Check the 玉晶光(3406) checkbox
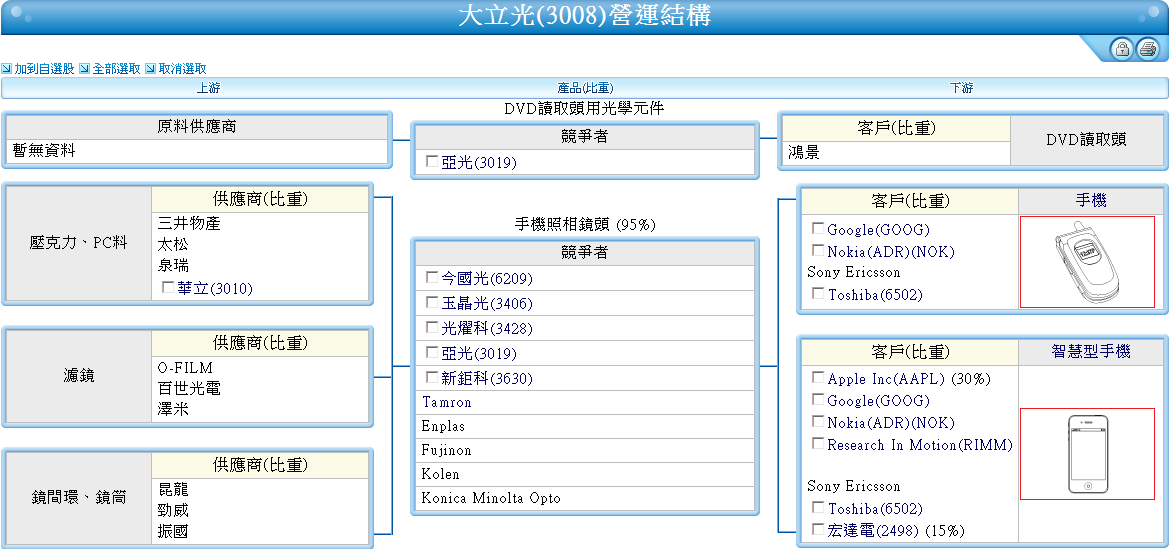 click(x=431, y=303)
